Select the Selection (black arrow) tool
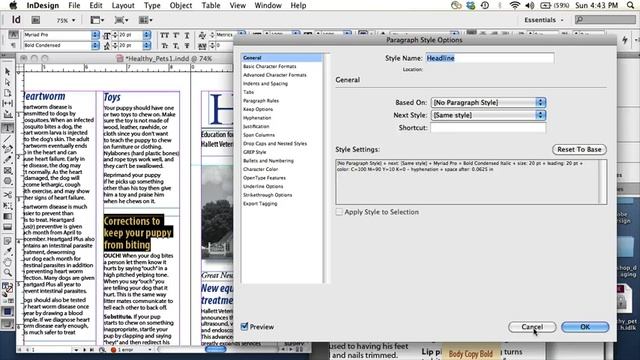This screenshot has height=360, width=640. [x=7, y=71]
